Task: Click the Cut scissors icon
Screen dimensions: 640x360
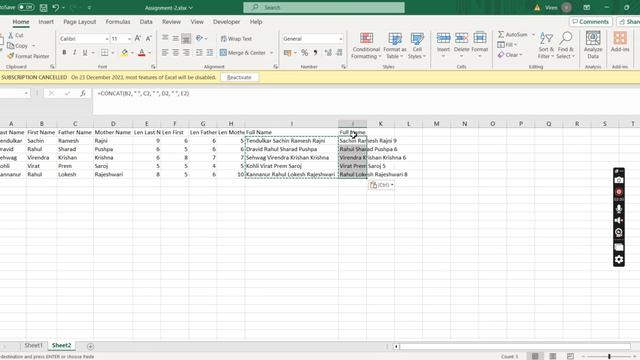Action: point(11,36)
